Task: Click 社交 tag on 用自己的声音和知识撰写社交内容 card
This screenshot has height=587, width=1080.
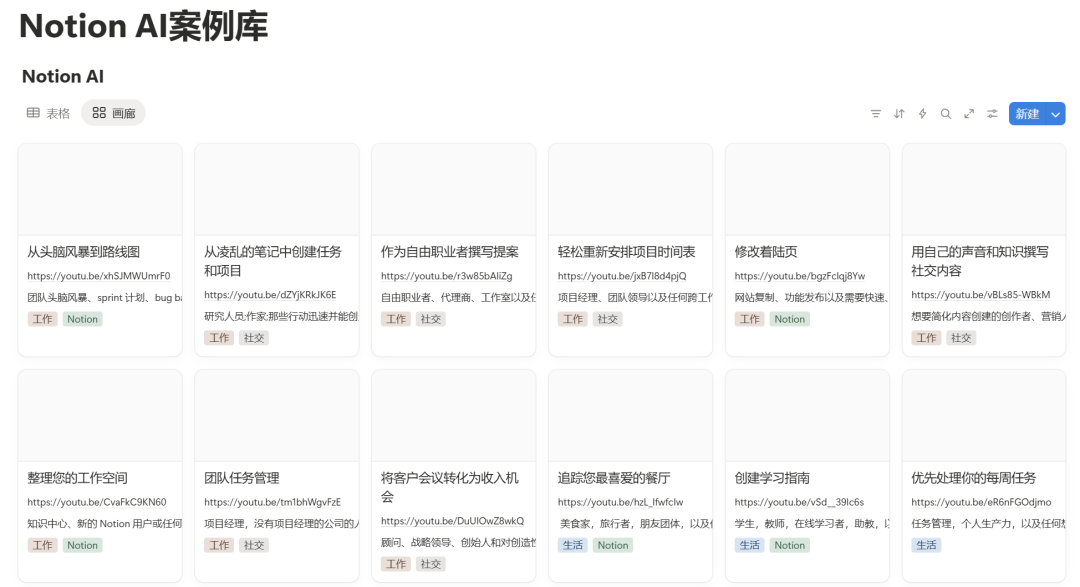Action: coord(961,338)
